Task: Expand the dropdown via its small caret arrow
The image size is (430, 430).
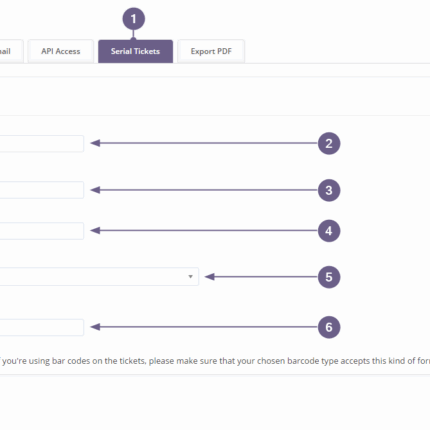Action: pos(190,276)
